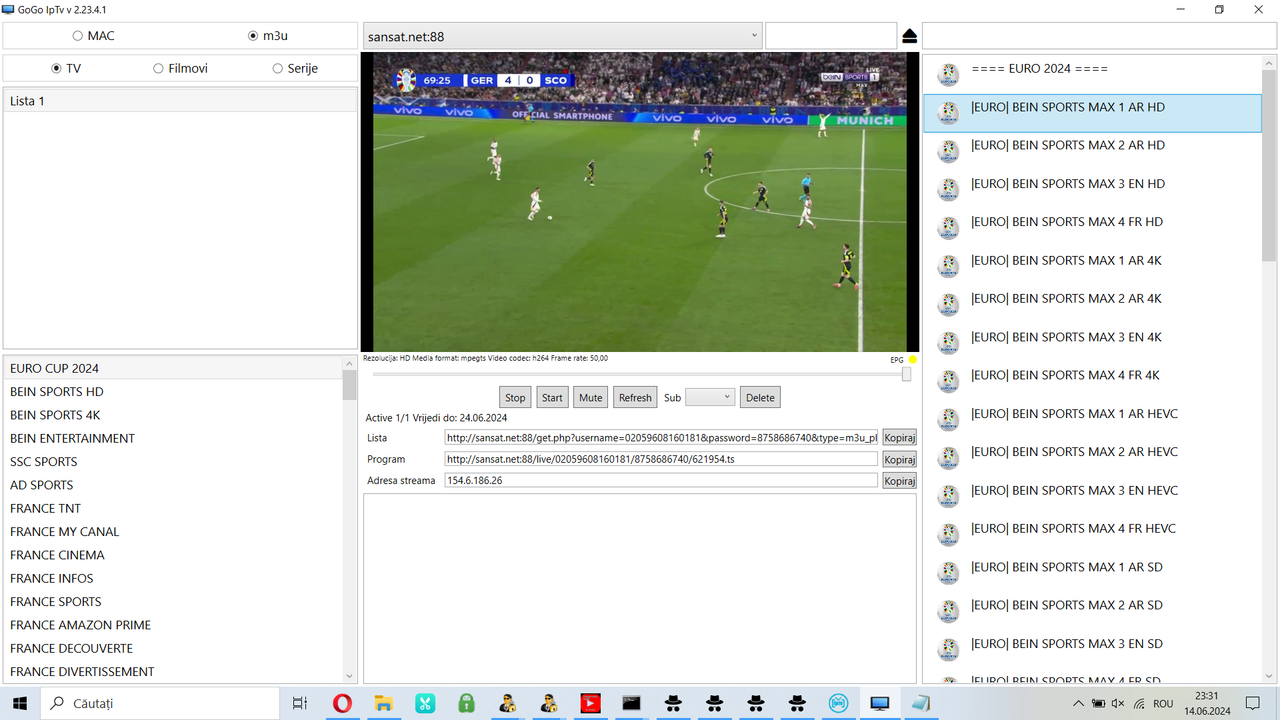Click the logo of BEIN SPORTS MAX 1 AR HD
Screen dimensions: 1280x720
pyautogui.click(x=948, y=113)
